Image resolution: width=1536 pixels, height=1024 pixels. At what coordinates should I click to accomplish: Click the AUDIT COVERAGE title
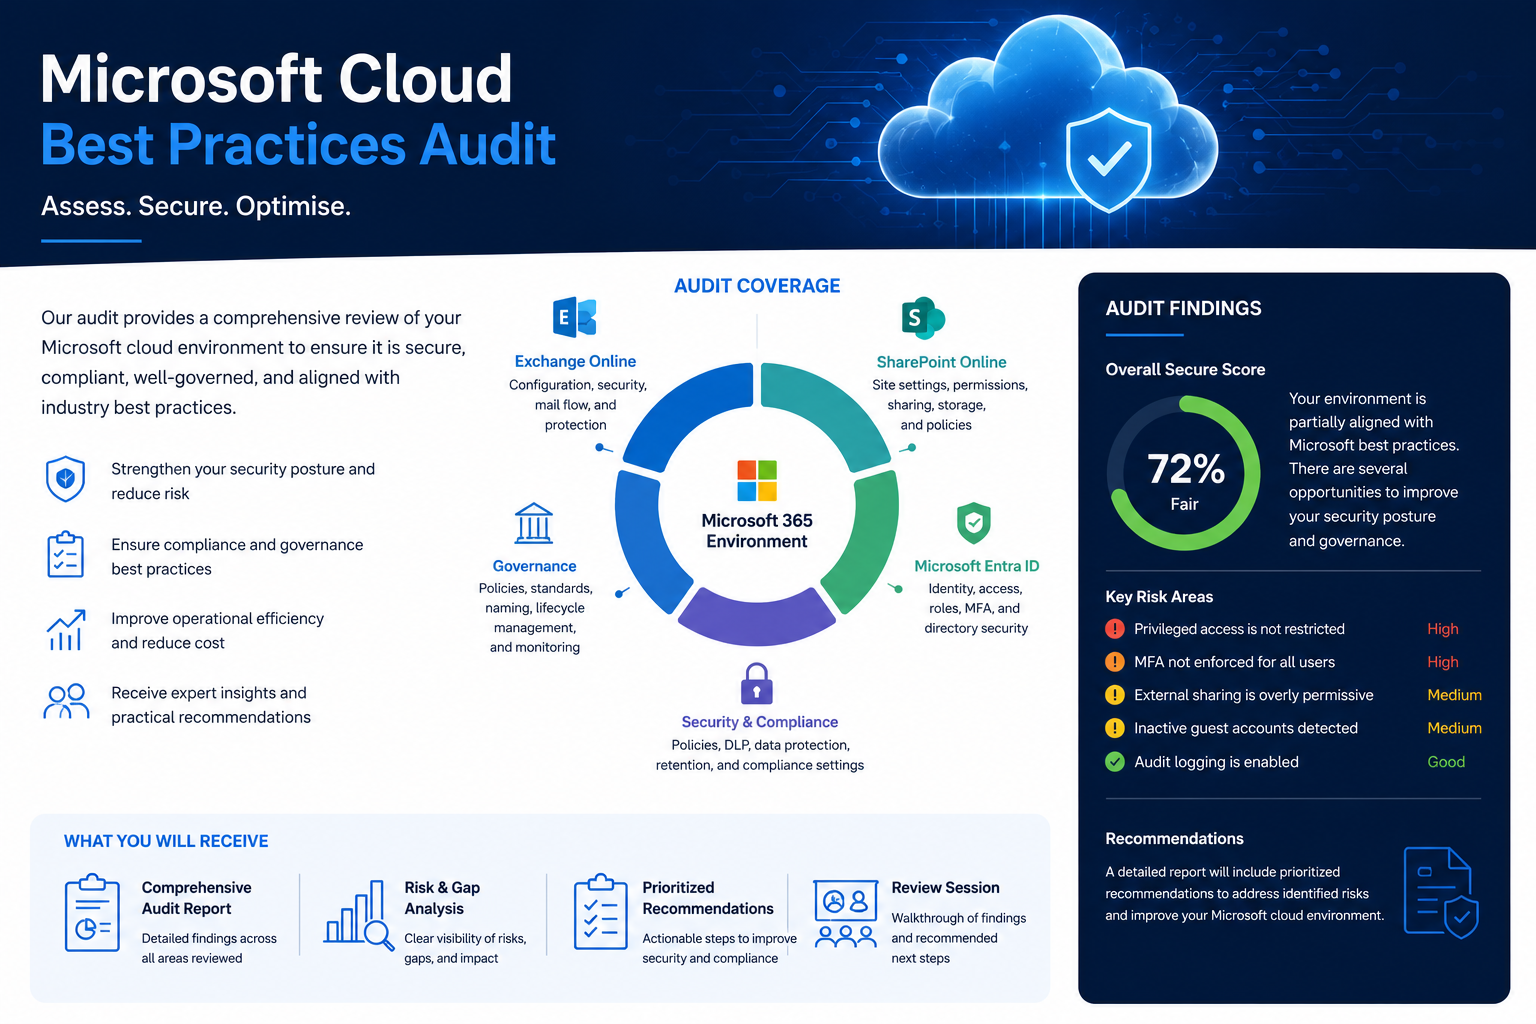click(757, 286)
